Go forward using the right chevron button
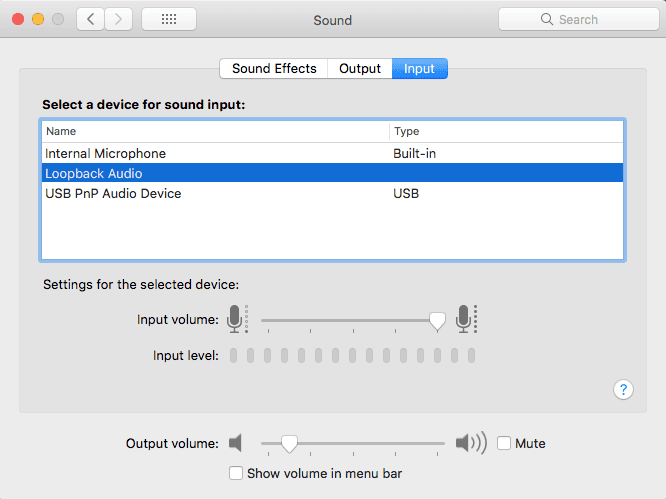The image size is (666, 499). 119,19
